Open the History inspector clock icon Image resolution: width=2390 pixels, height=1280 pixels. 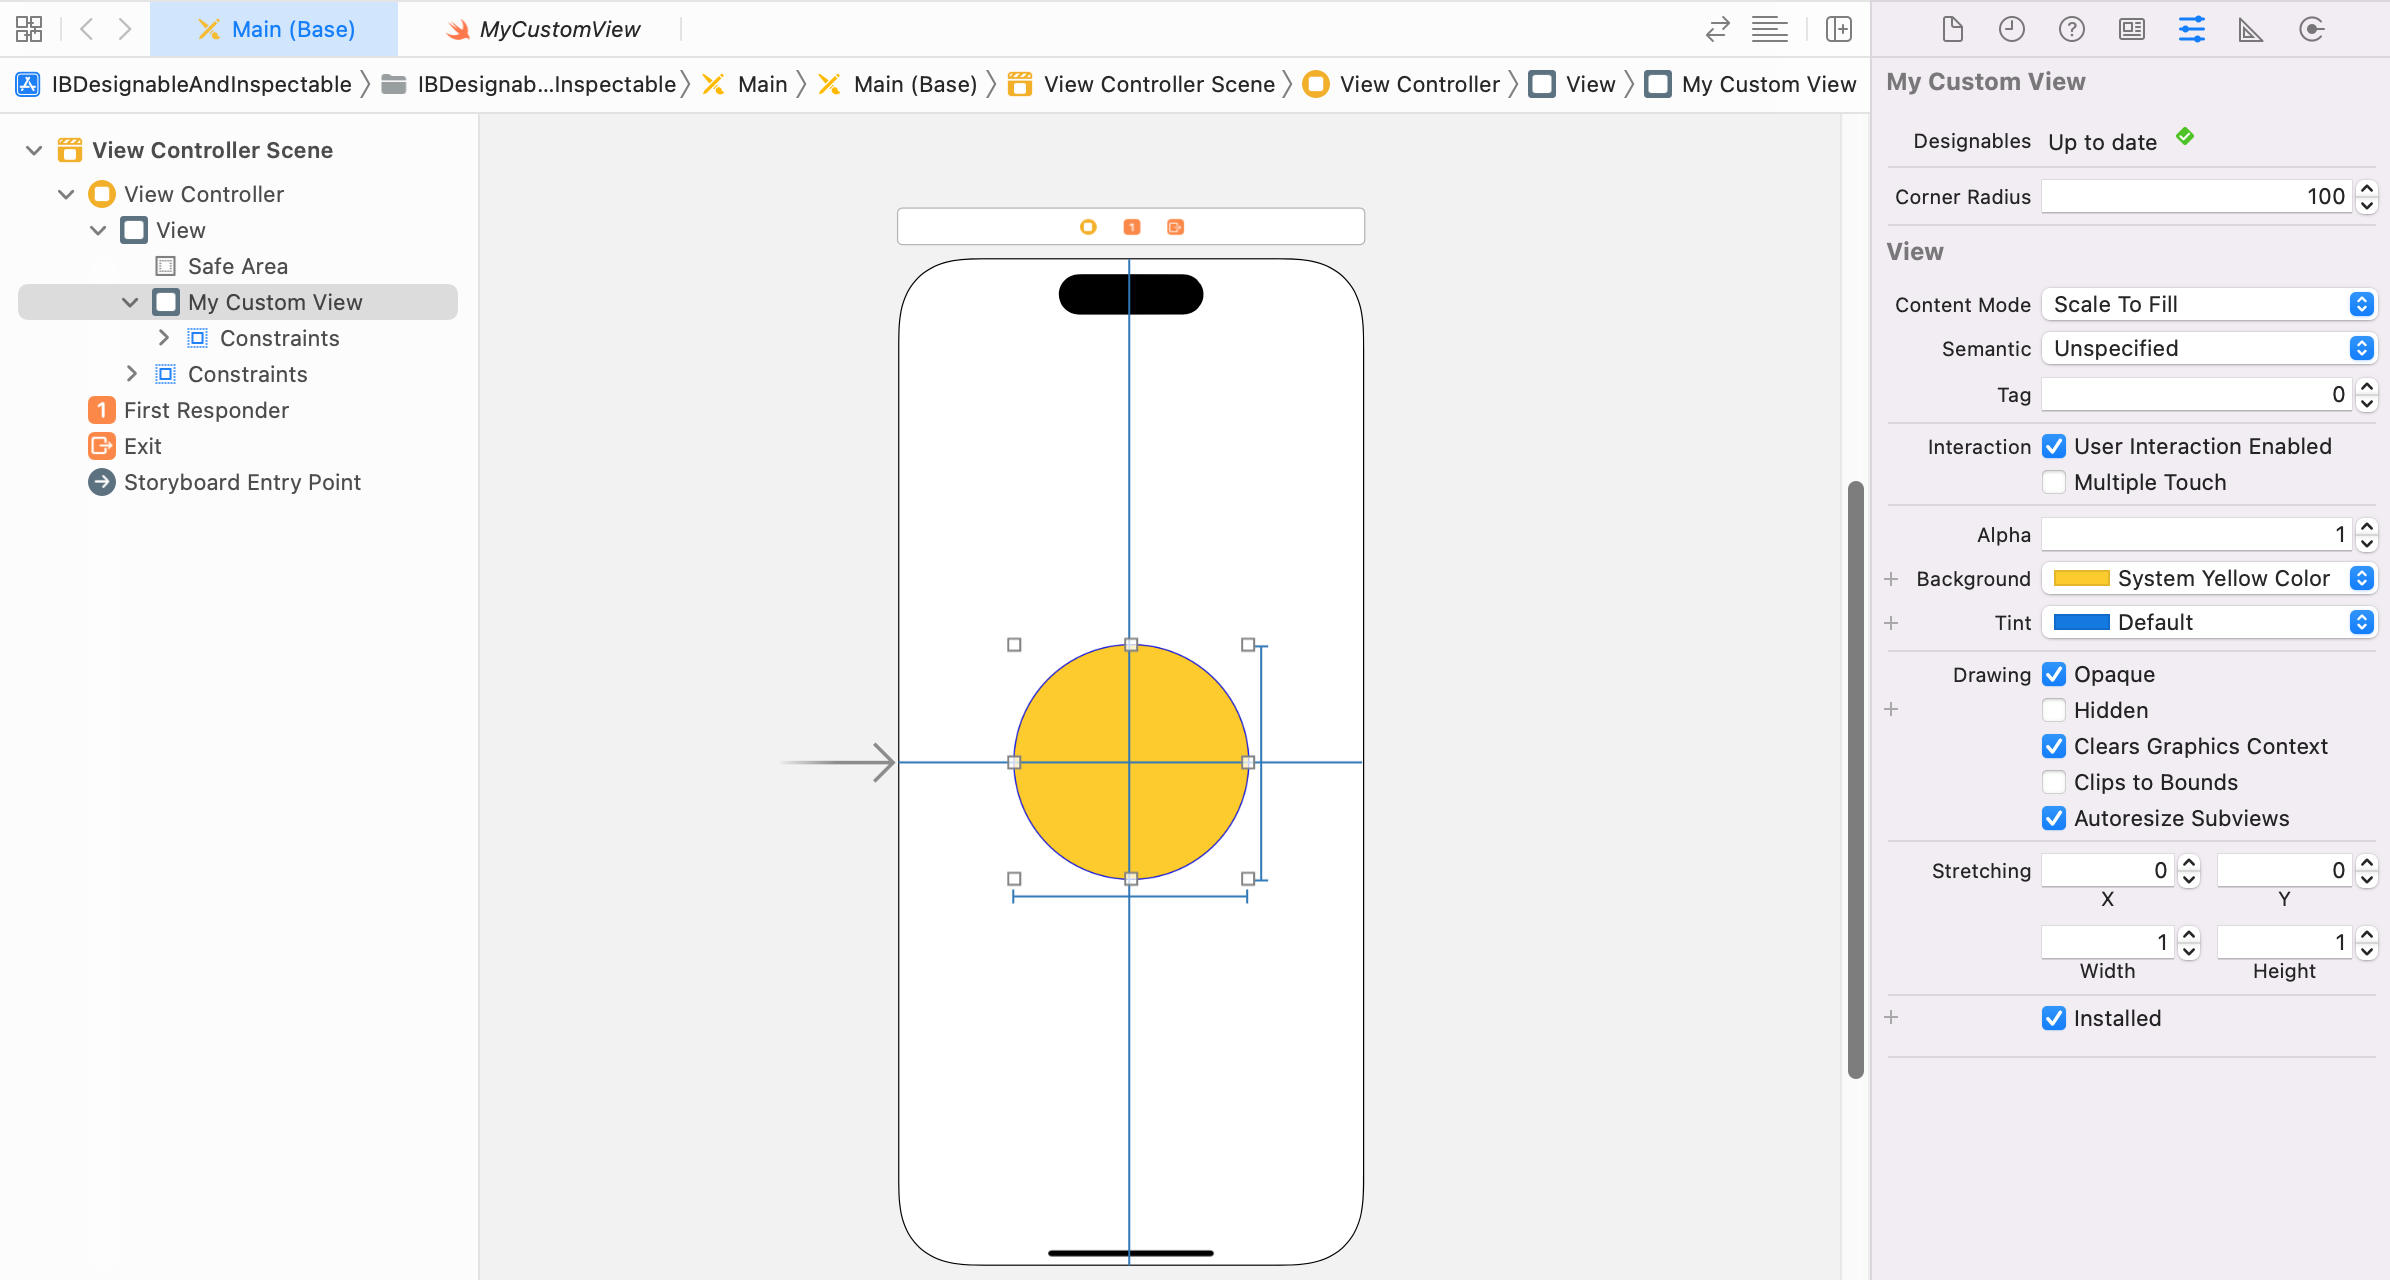coord(2011,29)
